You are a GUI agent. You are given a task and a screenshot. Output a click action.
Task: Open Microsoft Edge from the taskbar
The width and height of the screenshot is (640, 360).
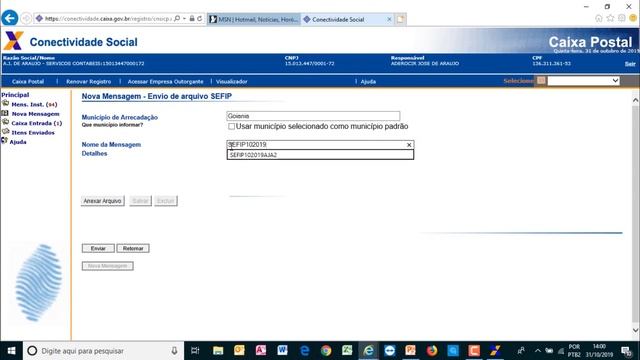[x=304, y=351]
